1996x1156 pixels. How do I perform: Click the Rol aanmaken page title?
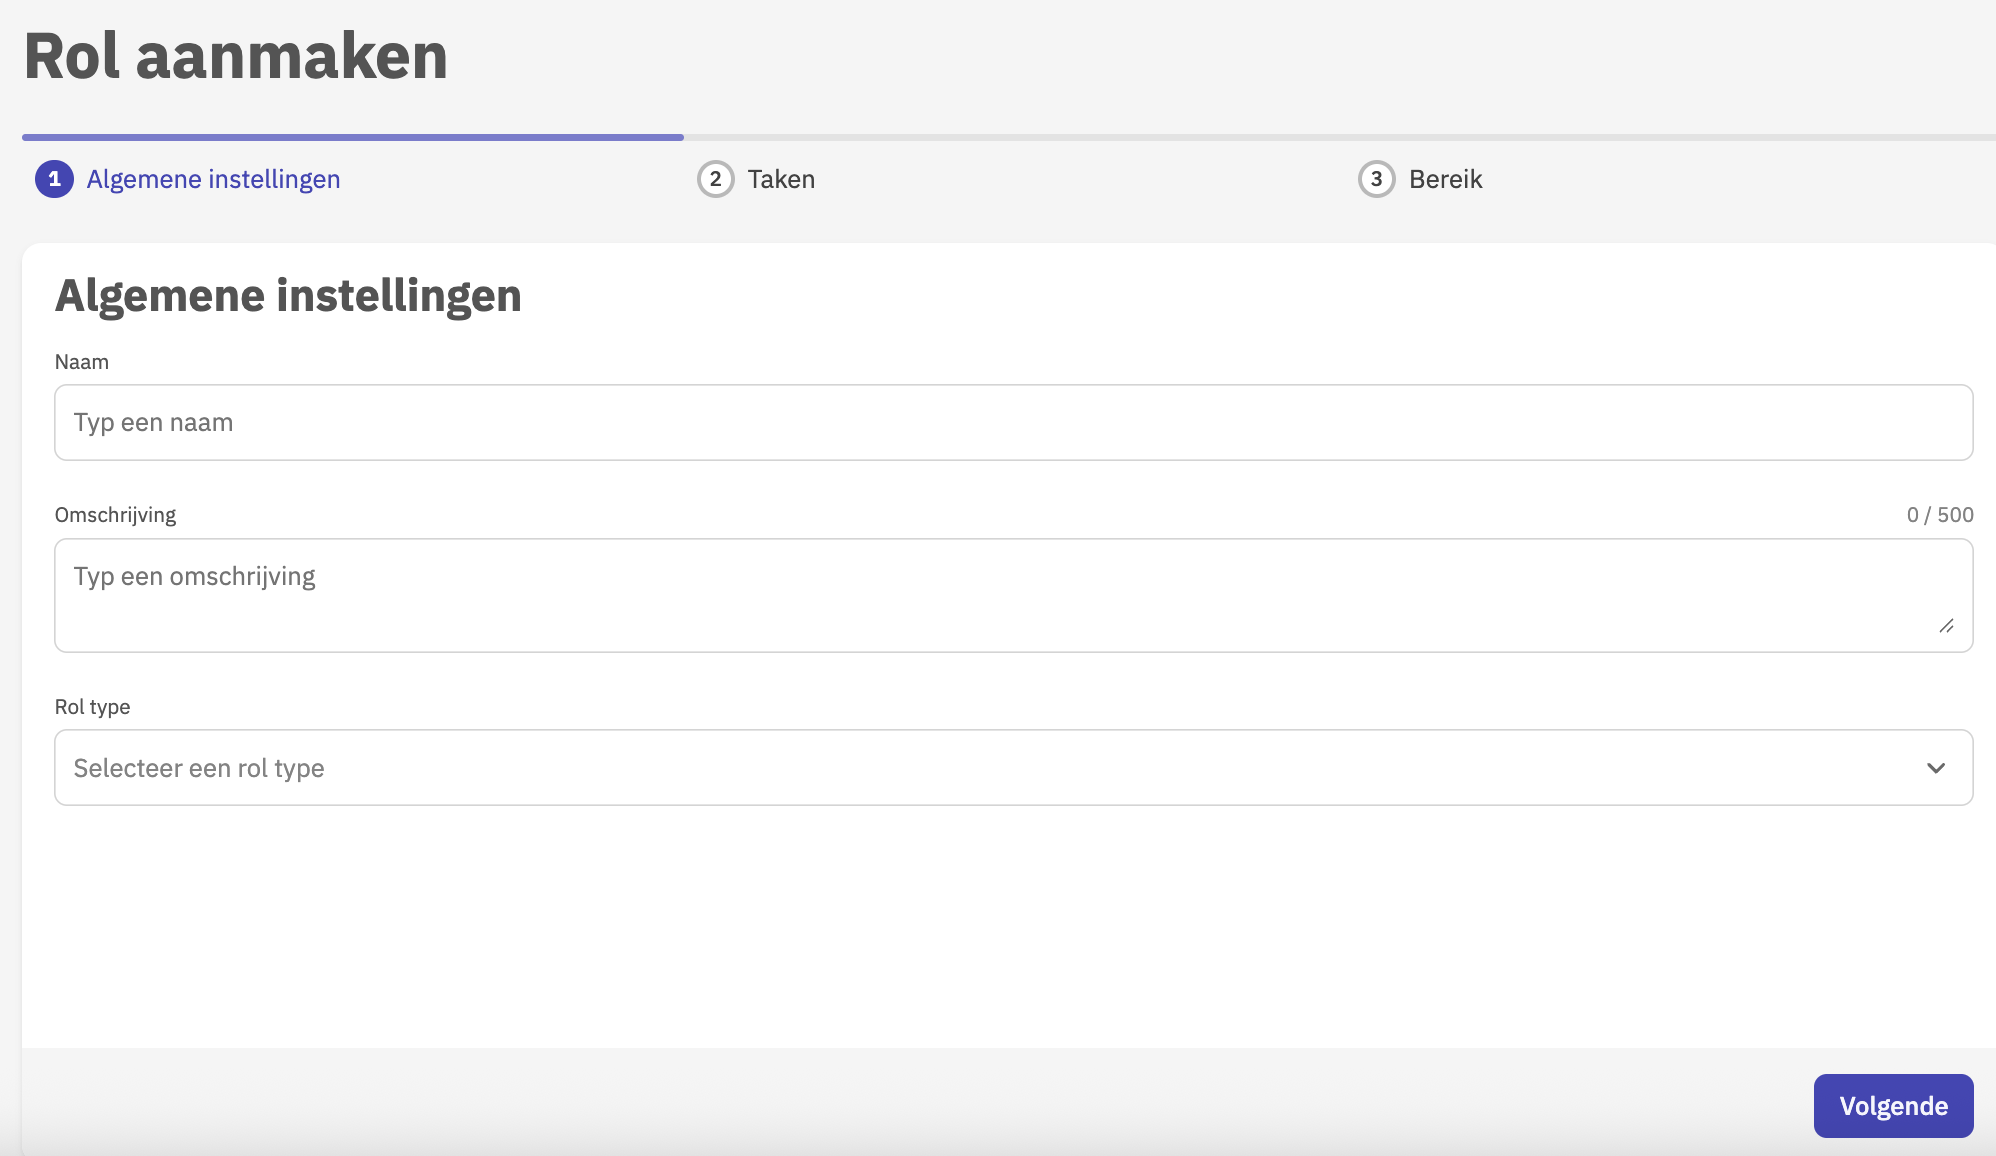236,56
